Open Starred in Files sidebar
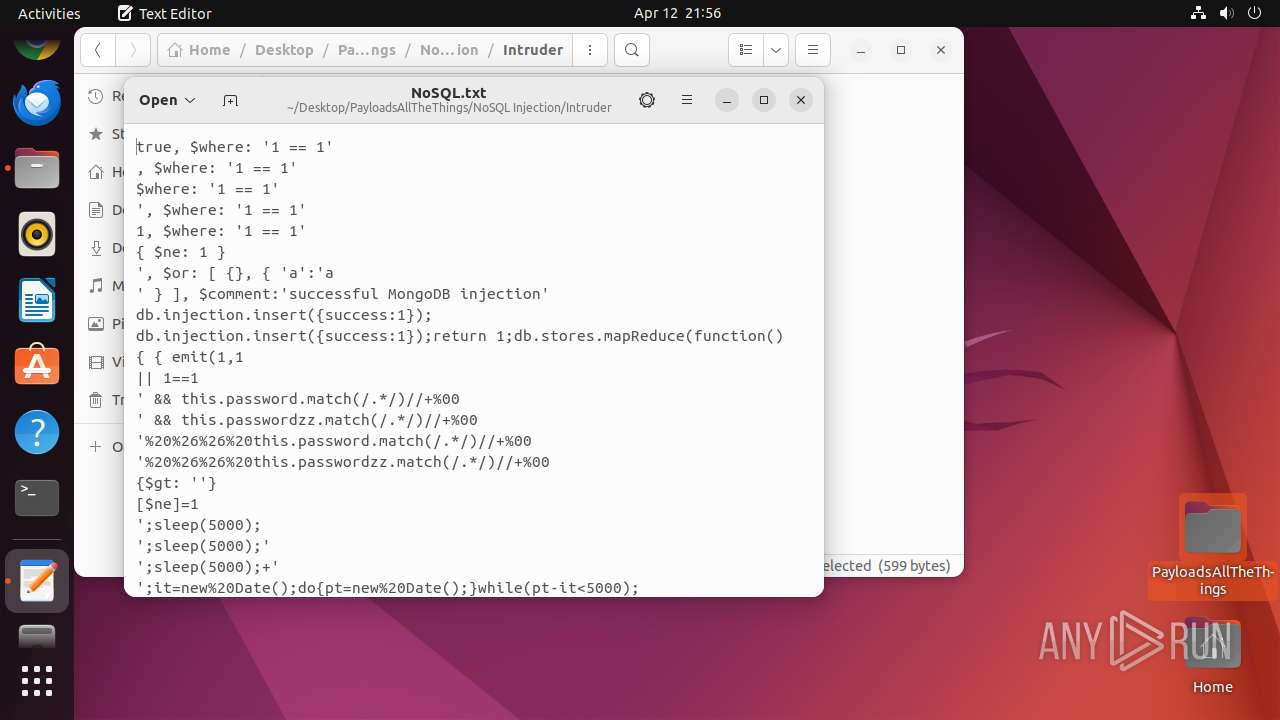The height and width of the screenshot is (720, 1280). (105, 133)
